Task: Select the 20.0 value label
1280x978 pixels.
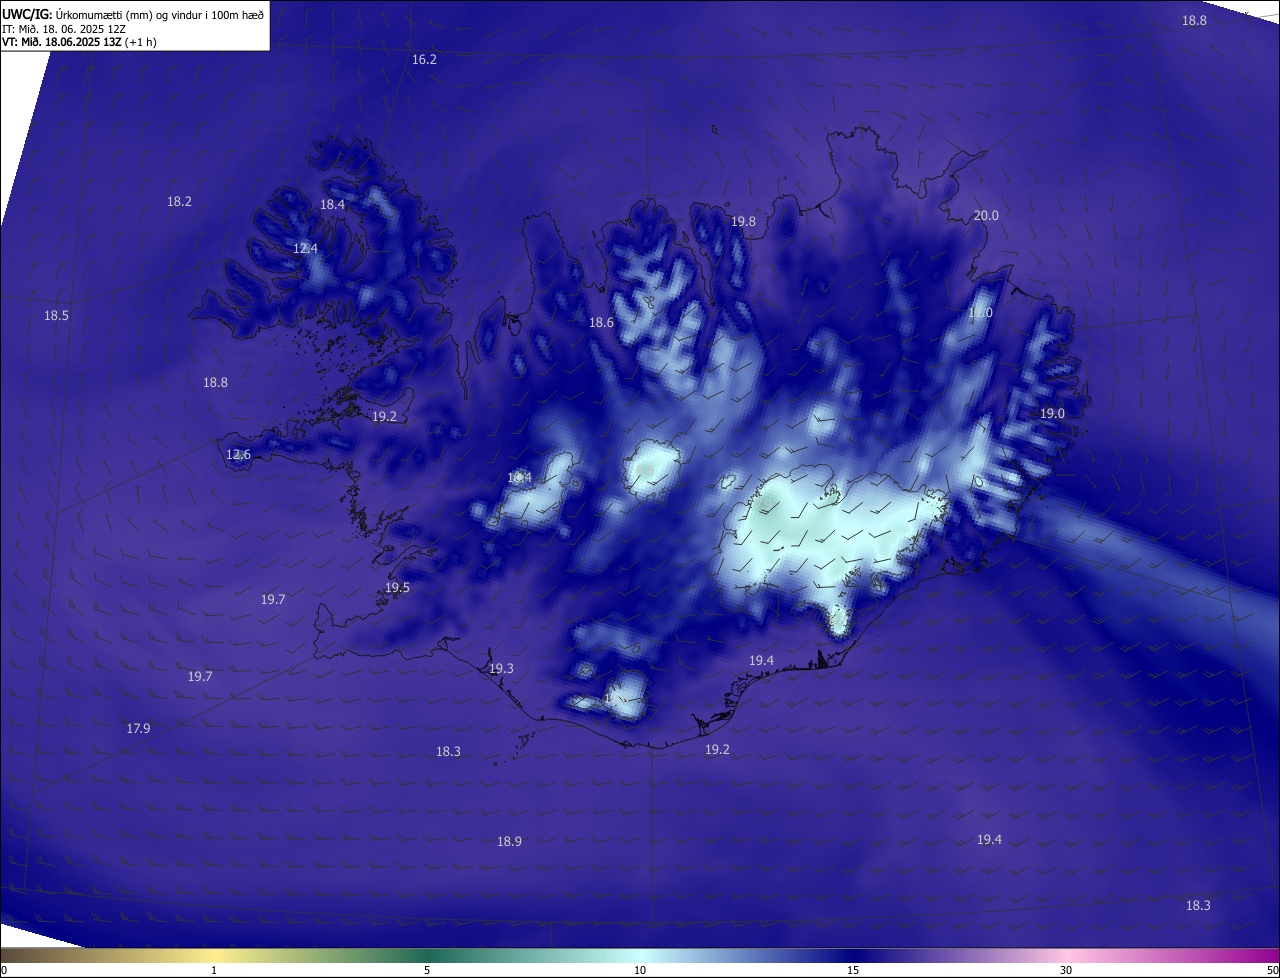Action: (x=986, y=216)
